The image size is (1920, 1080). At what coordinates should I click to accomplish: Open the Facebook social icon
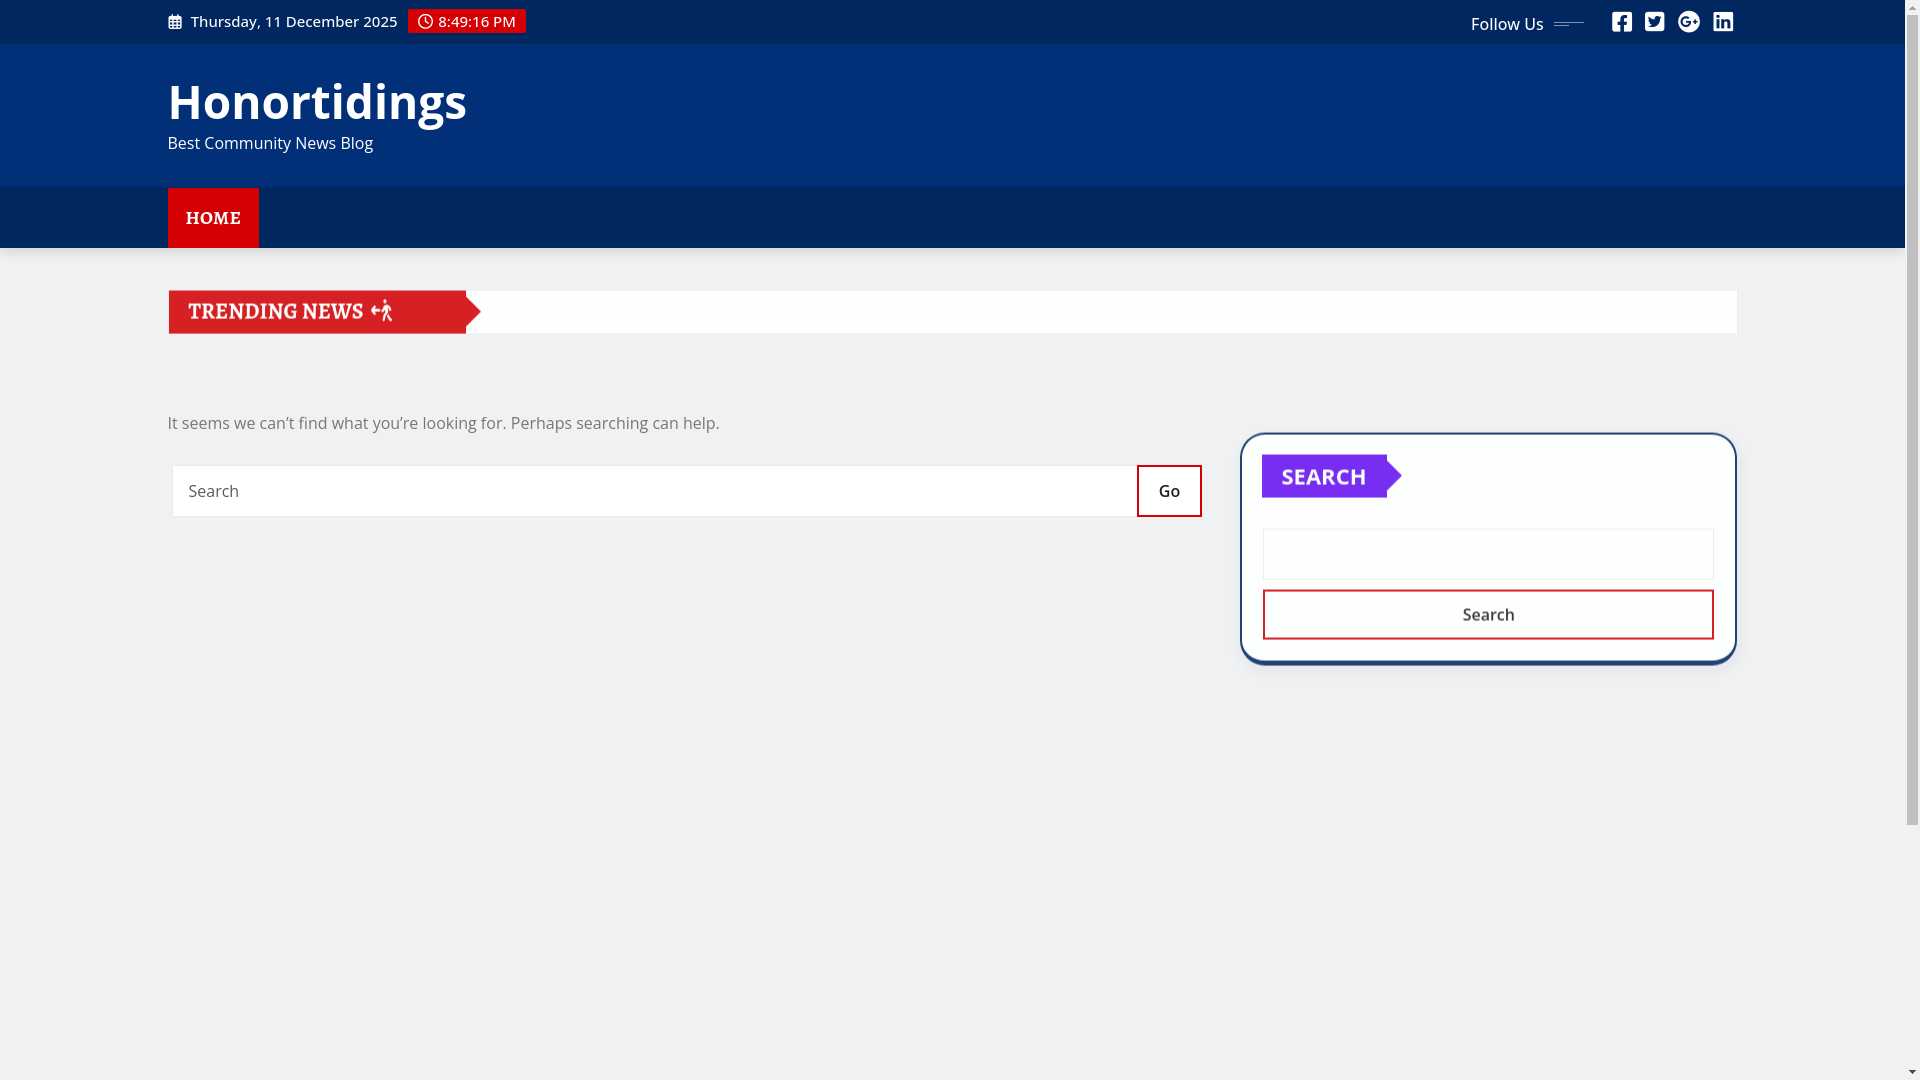[1621, 22]
